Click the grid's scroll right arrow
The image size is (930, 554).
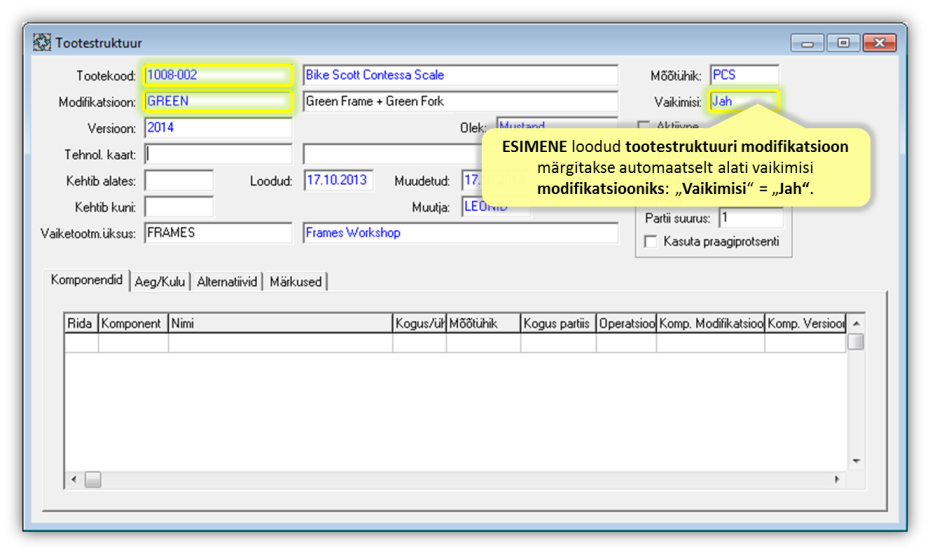pyautogui.click(x=837, y=480)
